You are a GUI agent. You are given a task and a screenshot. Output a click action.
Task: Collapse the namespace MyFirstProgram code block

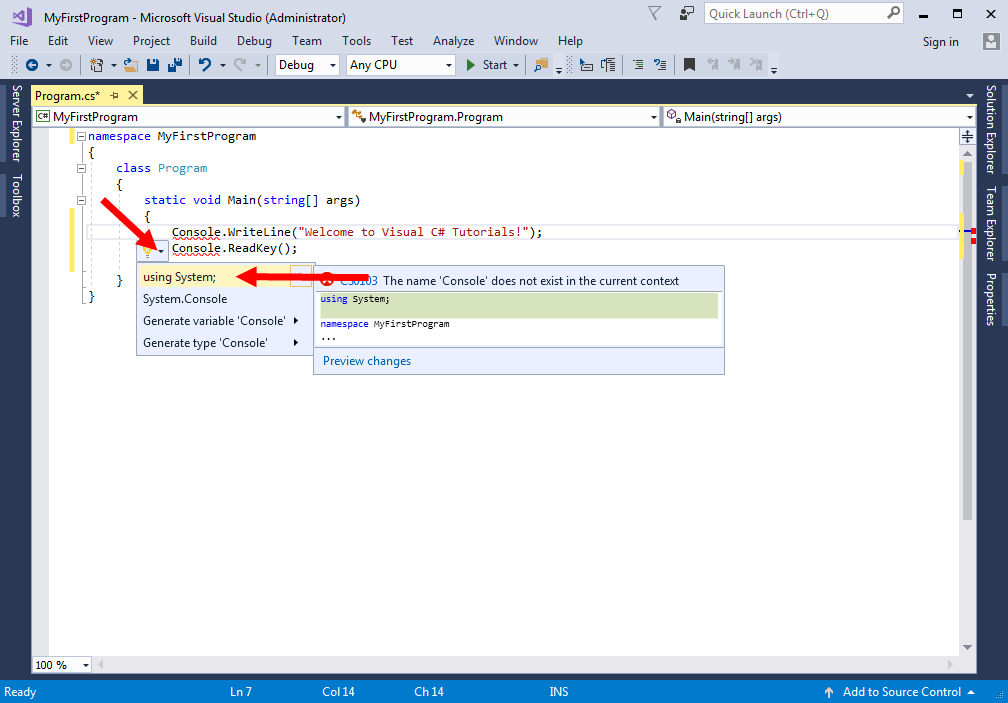tap(82, 136)
